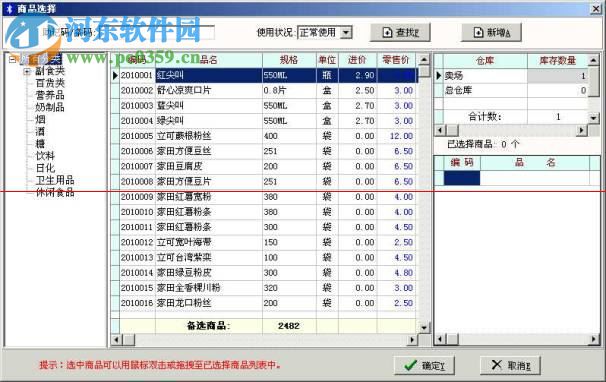Select 酒 category in tree

pos(40,131)
